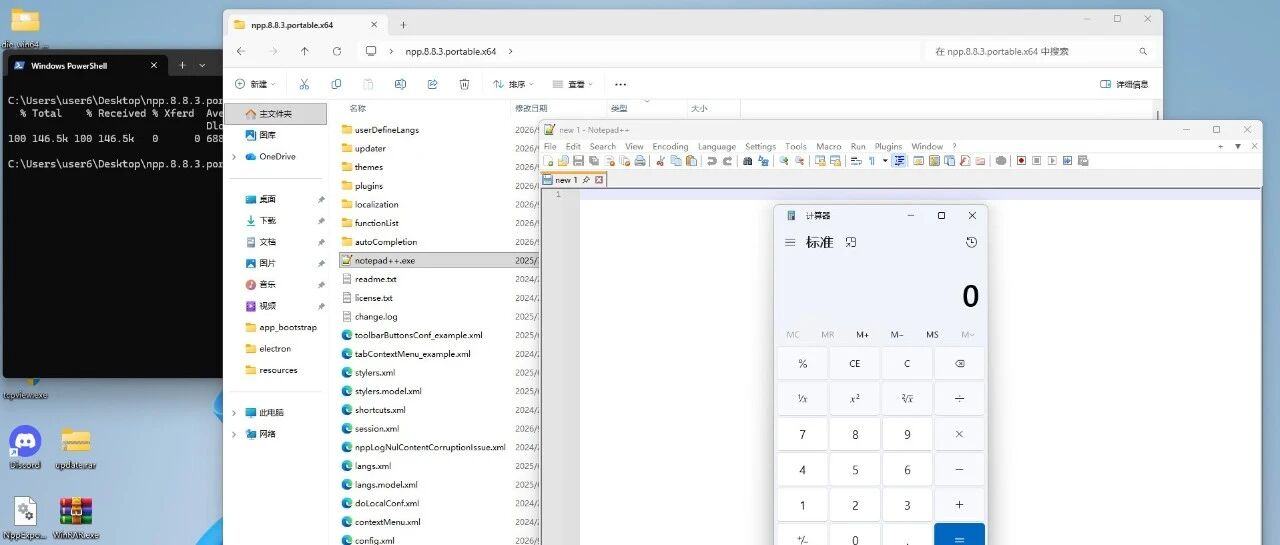Open the Calculator hamburger navigation menu
The width and height of the screenshot is (1280, 545).
point(790,242)
